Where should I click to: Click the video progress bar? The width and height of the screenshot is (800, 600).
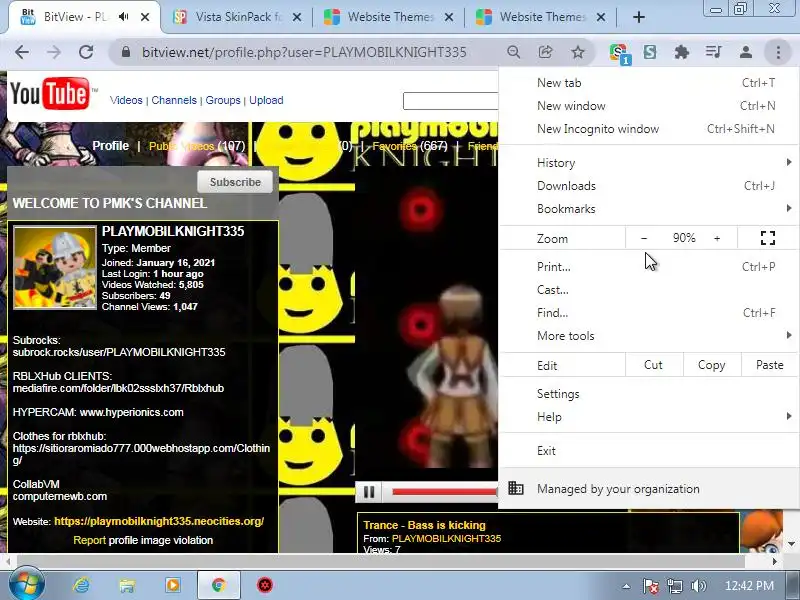tap(444, 492)
